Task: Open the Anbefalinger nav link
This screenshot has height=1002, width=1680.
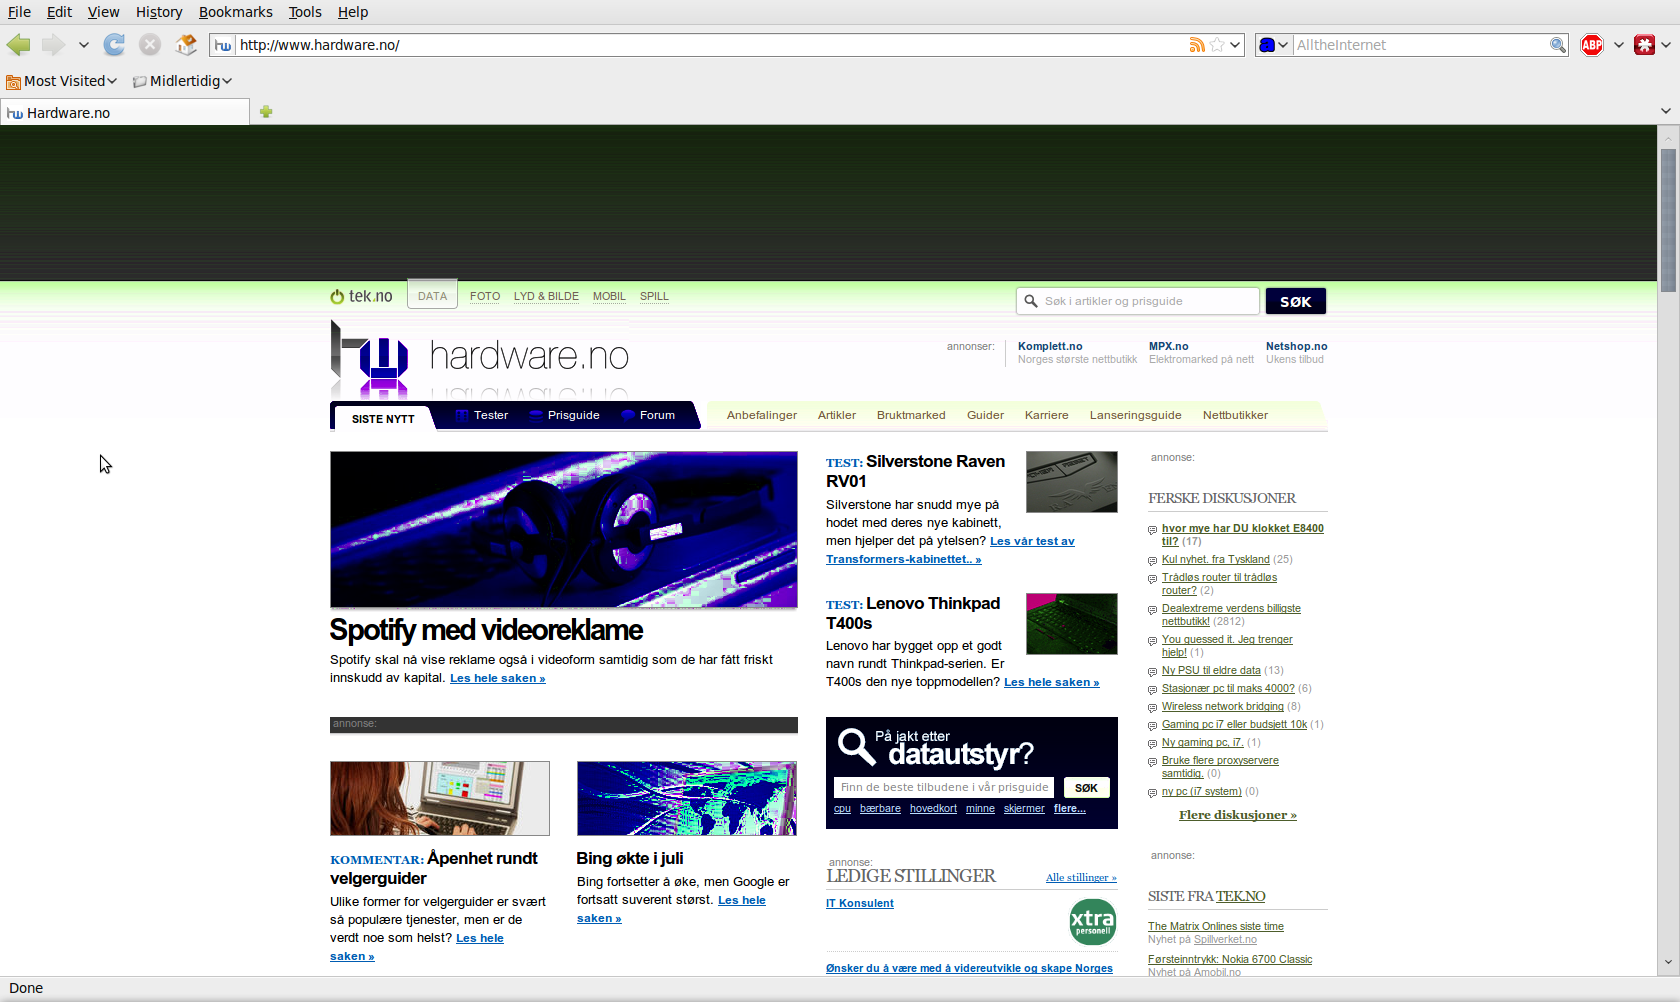Action: (762, 415)
